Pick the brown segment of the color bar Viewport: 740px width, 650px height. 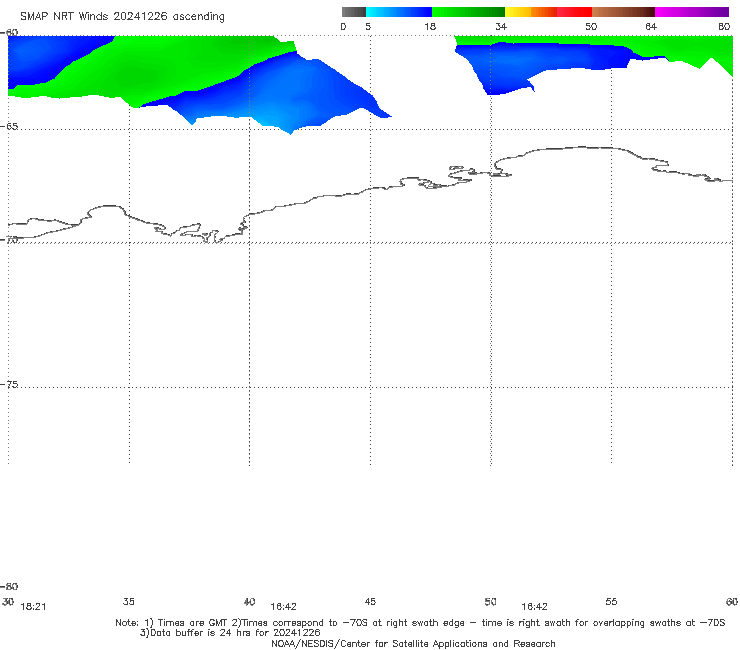623,12
